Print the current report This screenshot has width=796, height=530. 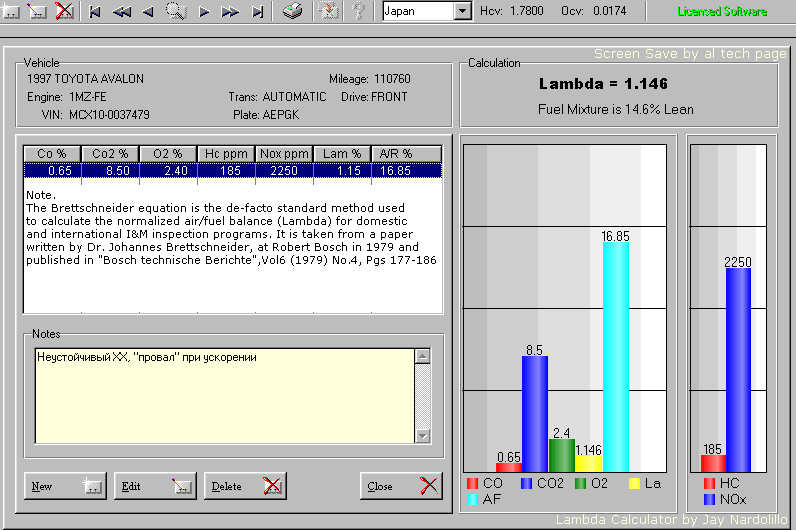(291, 12)
